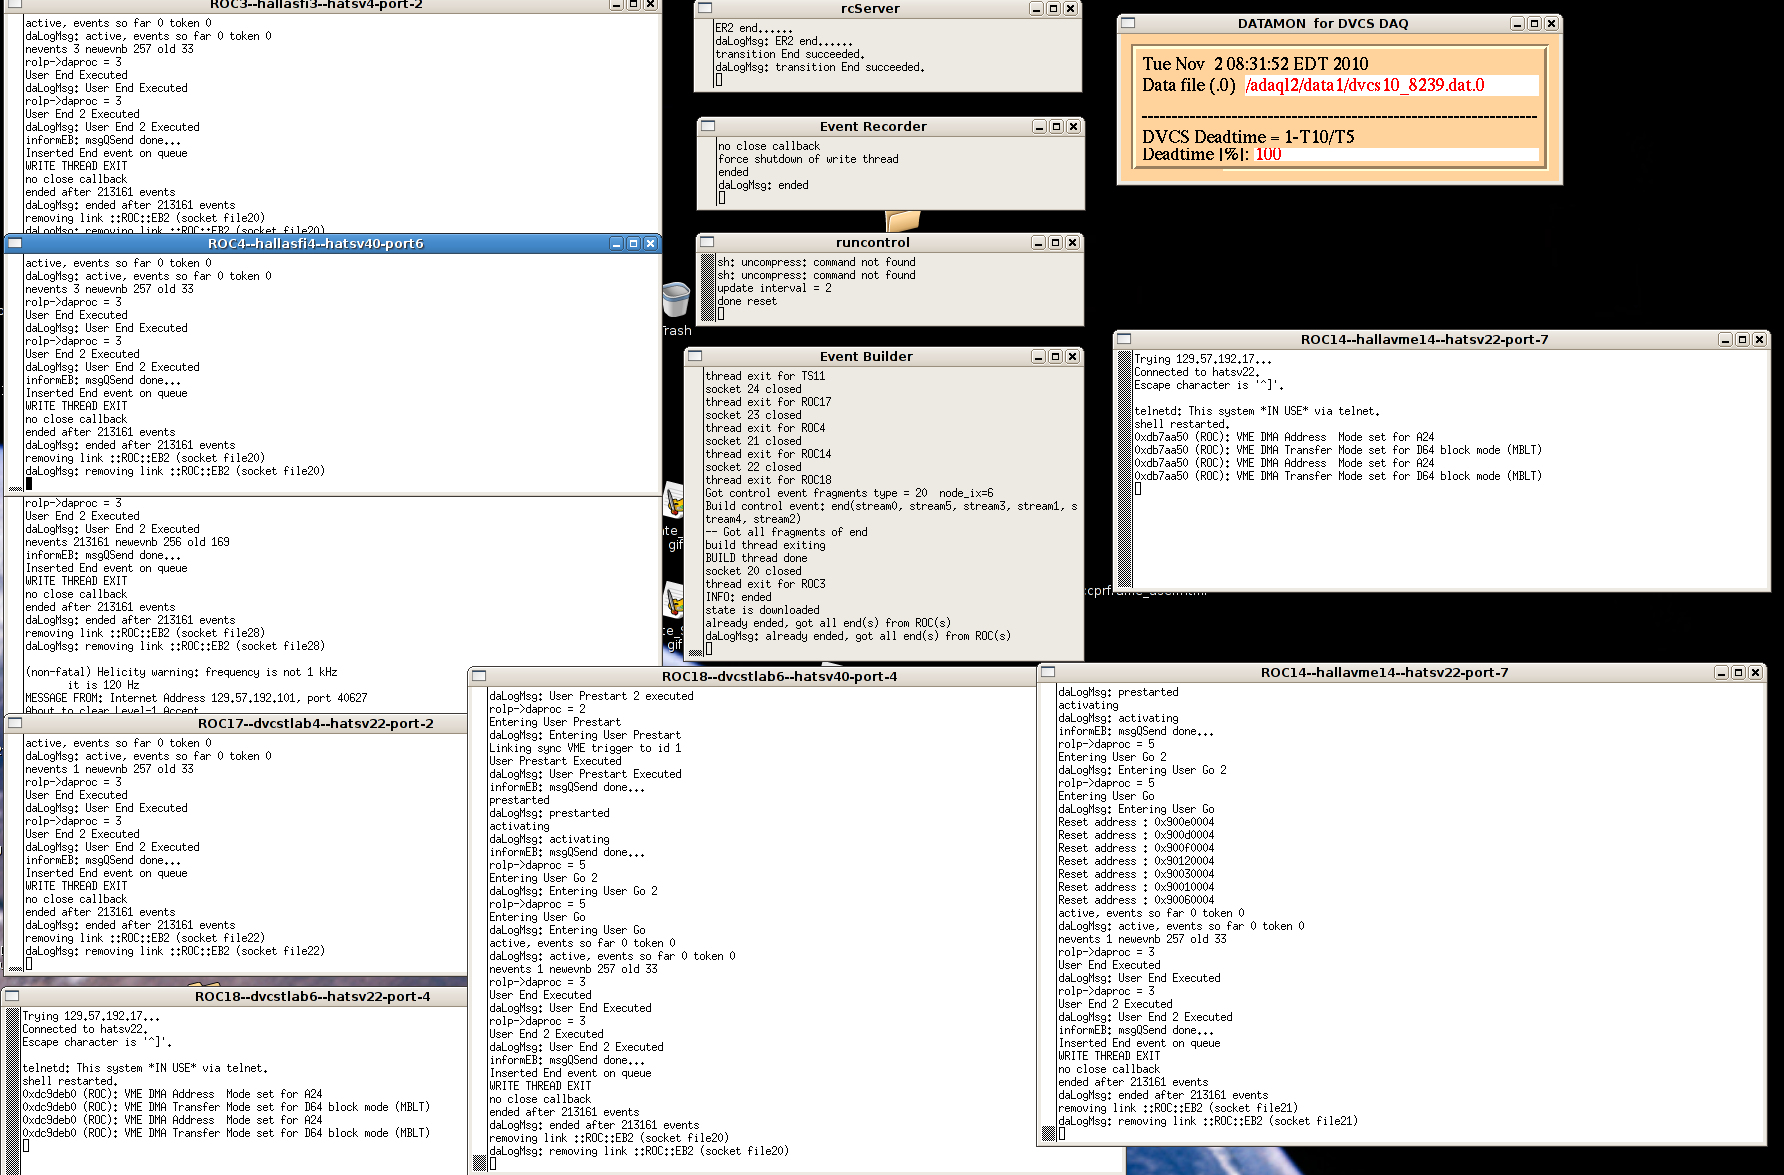Click 'Linking sync VME trigger to id 1' line

point(585,748)
